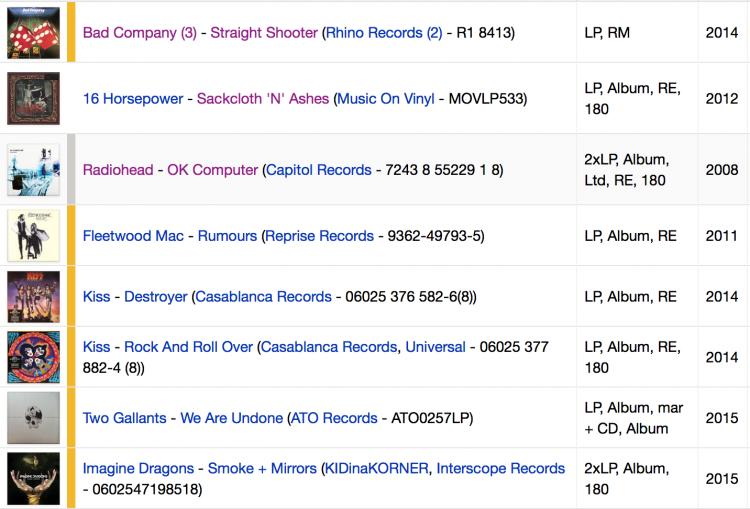Open the Straight Shooter dice cover thumbnail
The height and width of the screenshot is (509, 750).
(33, 33)
